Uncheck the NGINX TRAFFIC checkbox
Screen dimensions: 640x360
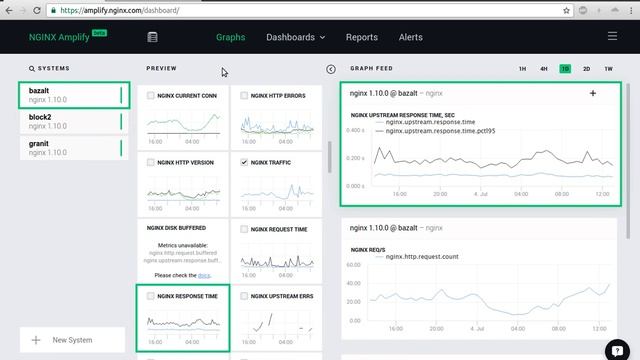(244, 162)
